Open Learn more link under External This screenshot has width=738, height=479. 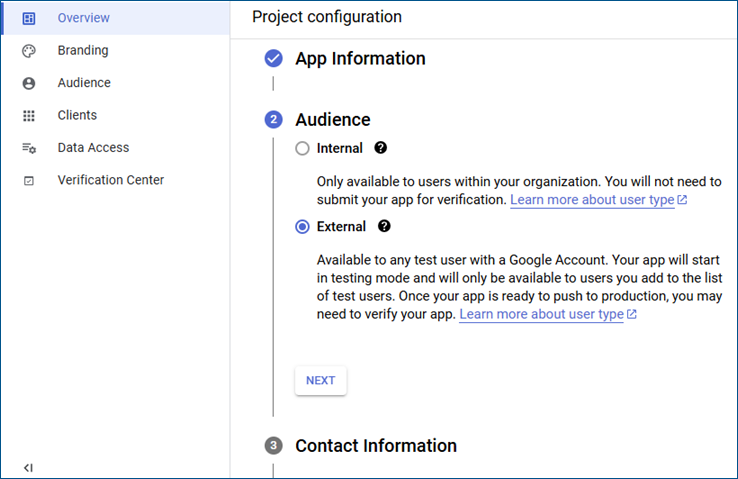pos(541,314)
